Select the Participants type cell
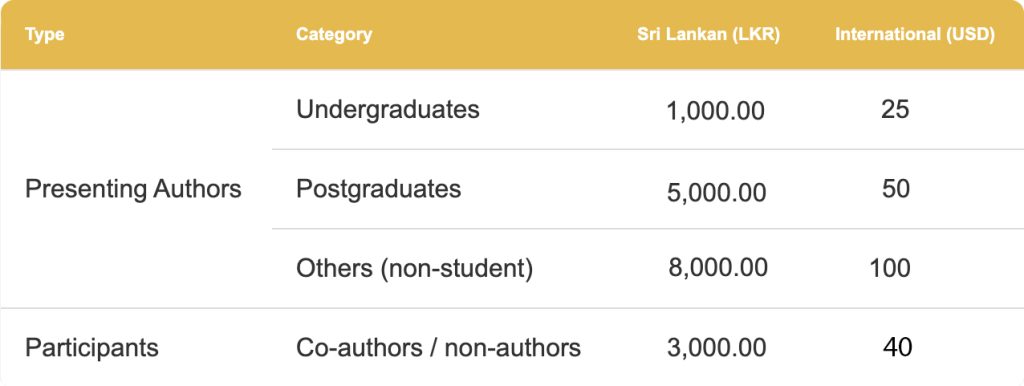This screenshot has width=1024, height=386. click(x=91, y=347)
